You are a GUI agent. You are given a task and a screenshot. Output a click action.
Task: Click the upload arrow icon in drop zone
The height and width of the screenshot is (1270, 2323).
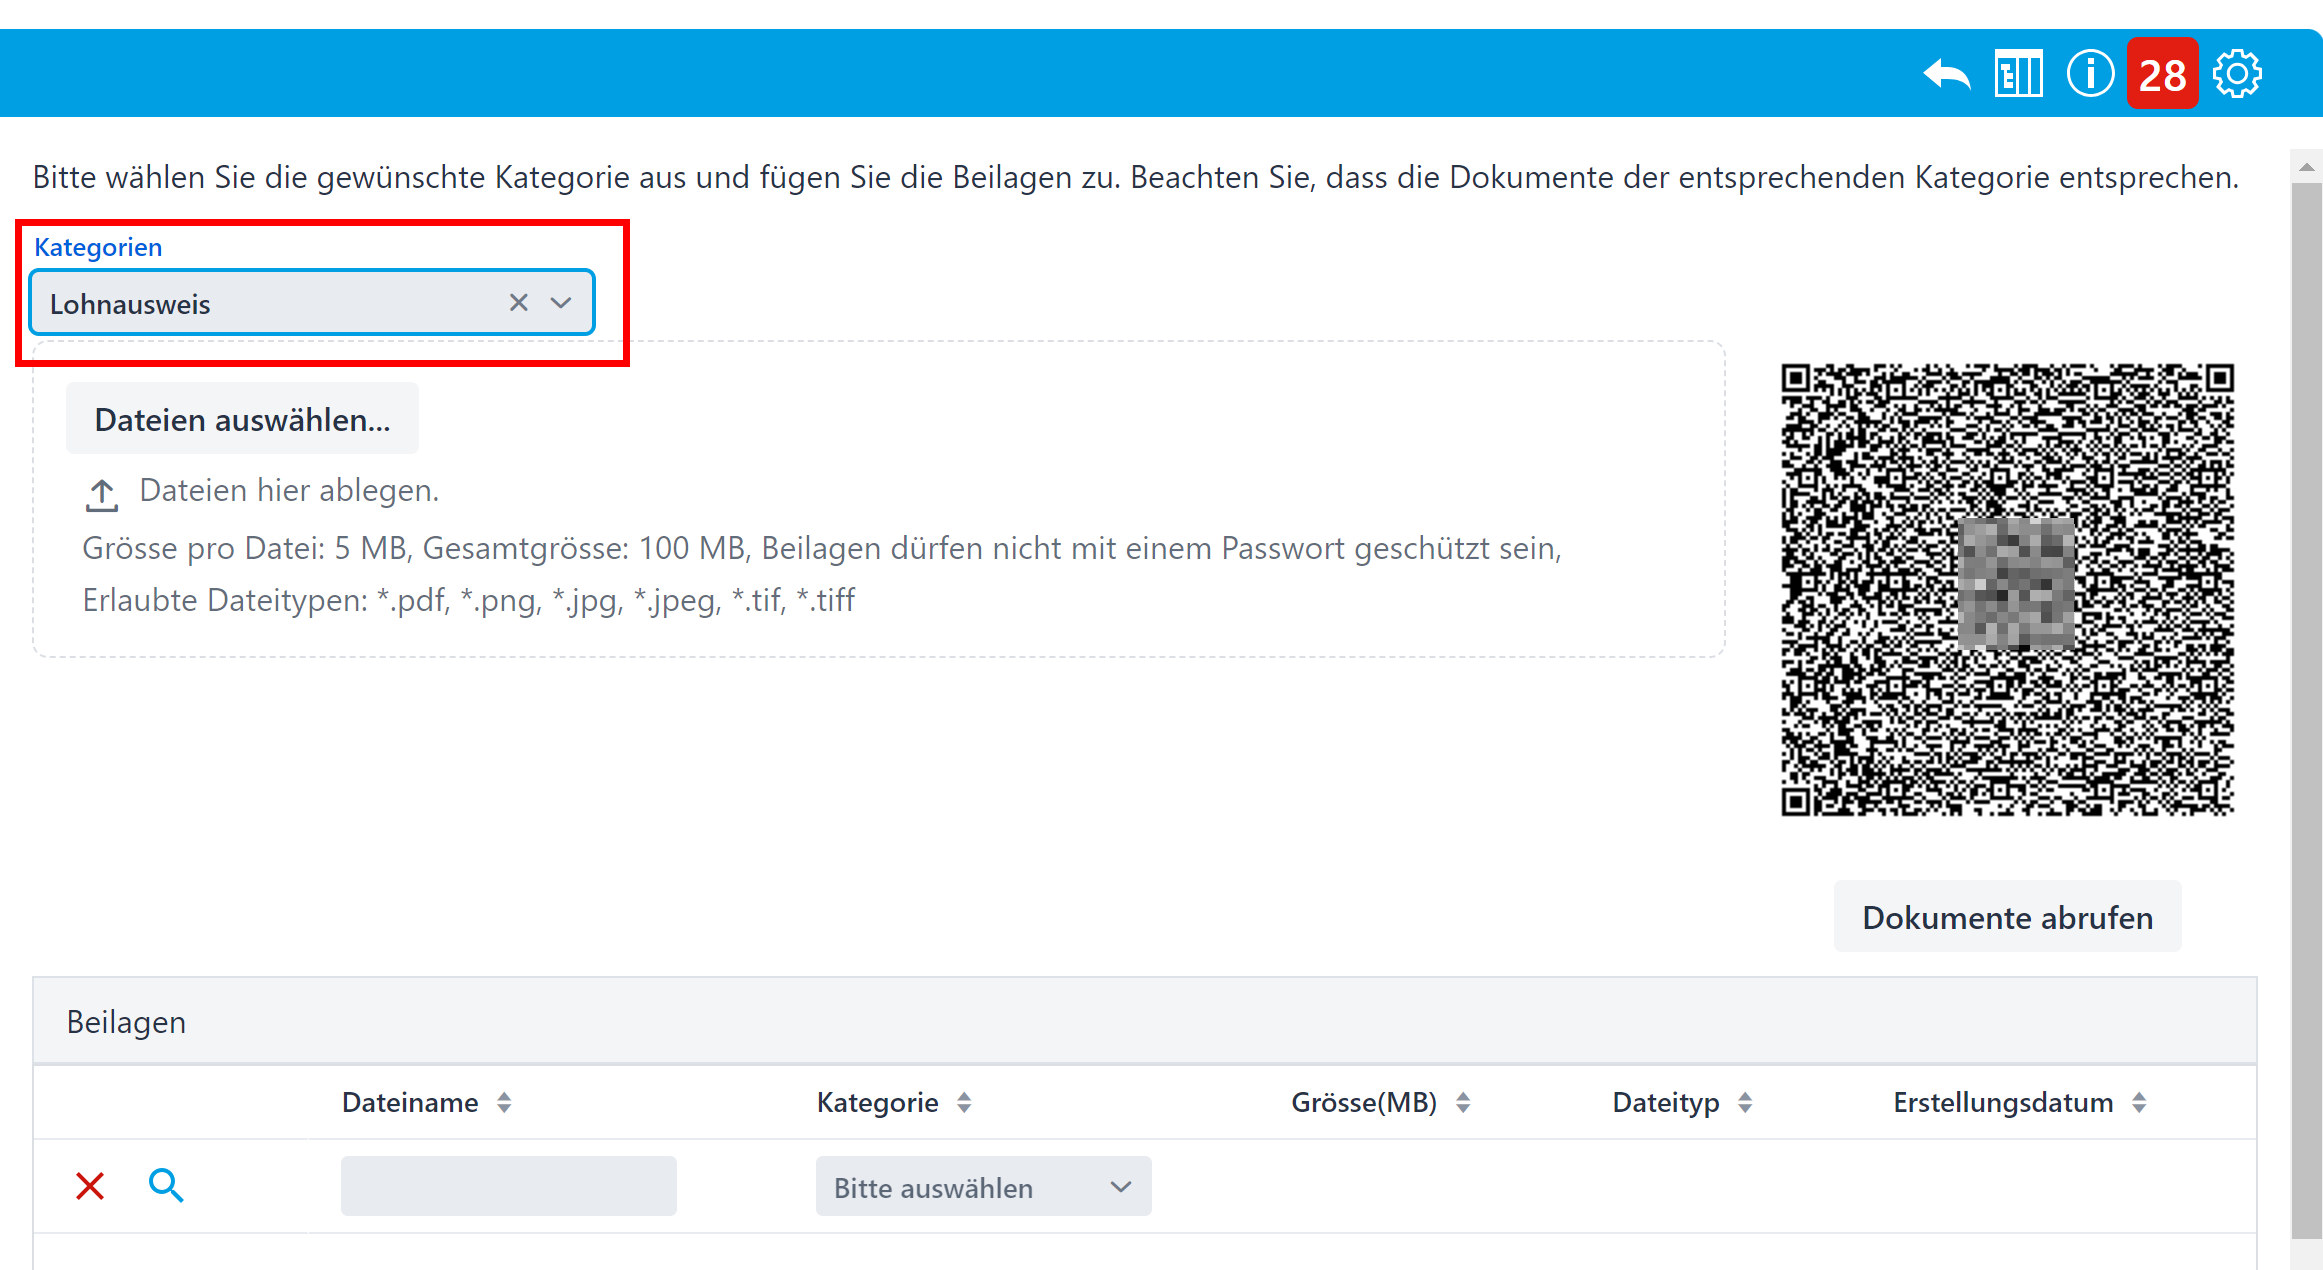click(x=101, y=494)
